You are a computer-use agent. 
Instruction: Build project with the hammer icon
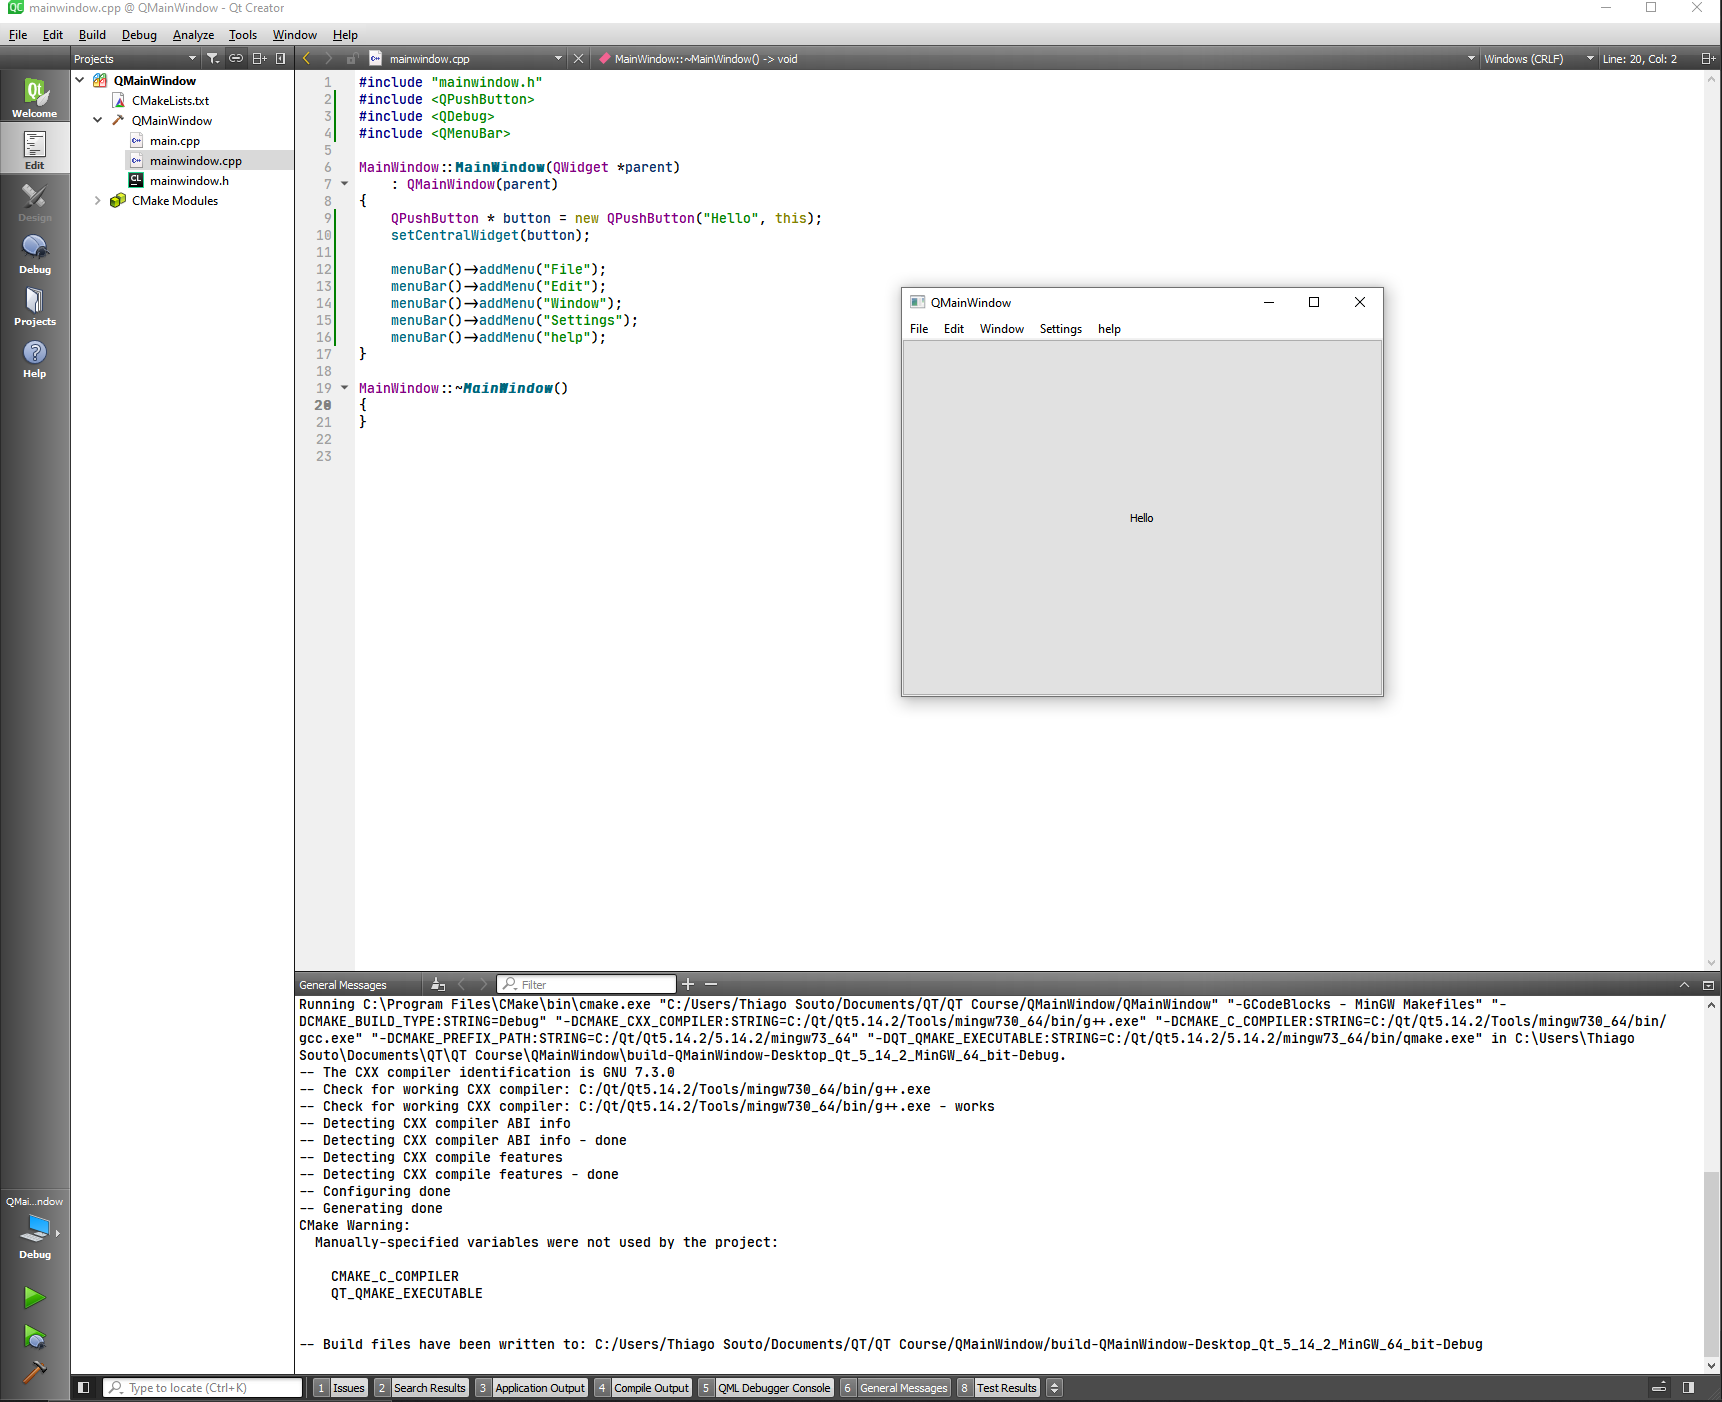coord(35,1372)
